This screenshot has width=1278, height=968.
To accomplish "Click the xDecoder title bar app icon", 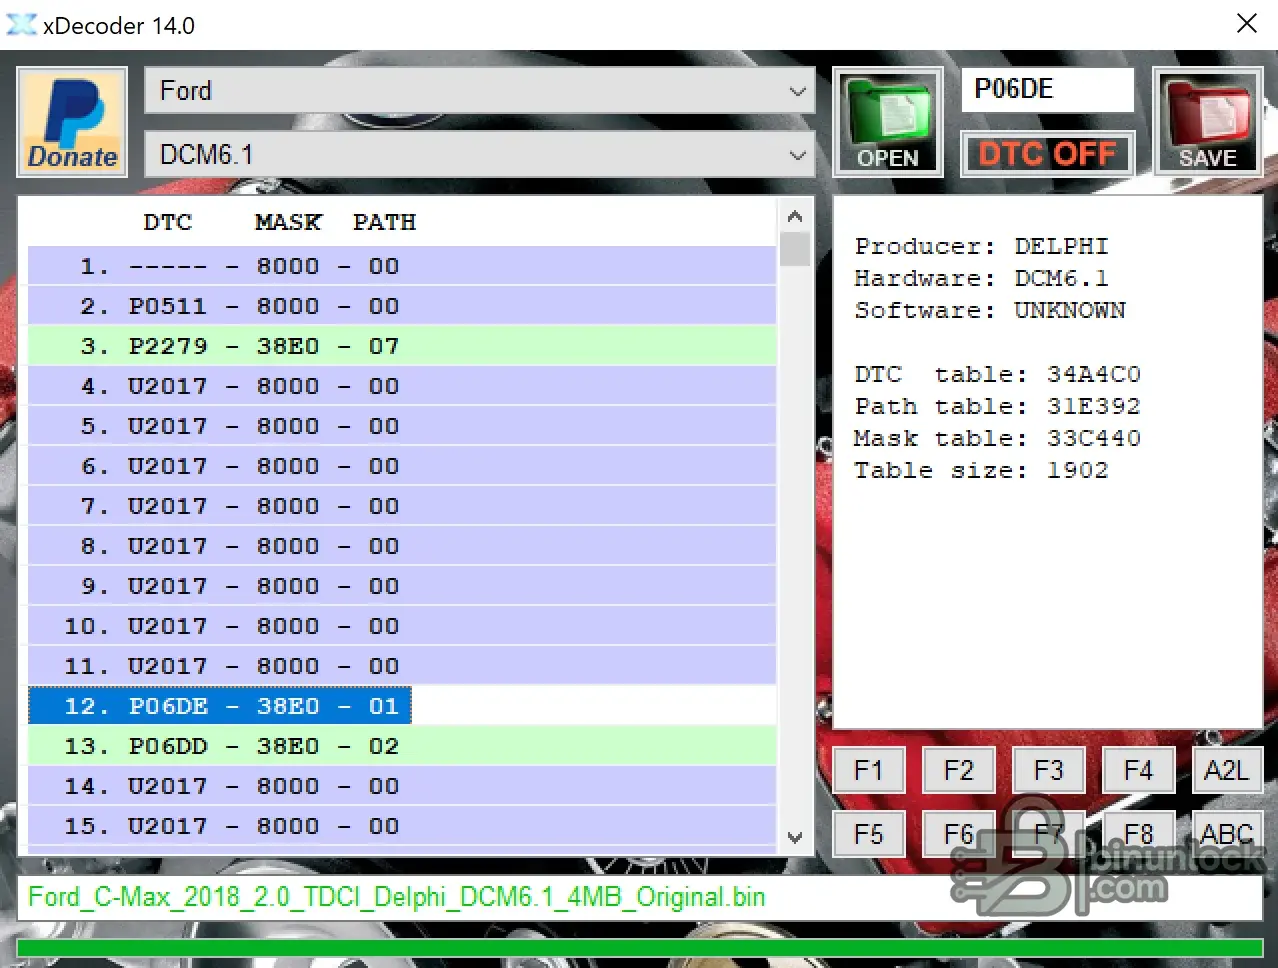I will 21,25.
